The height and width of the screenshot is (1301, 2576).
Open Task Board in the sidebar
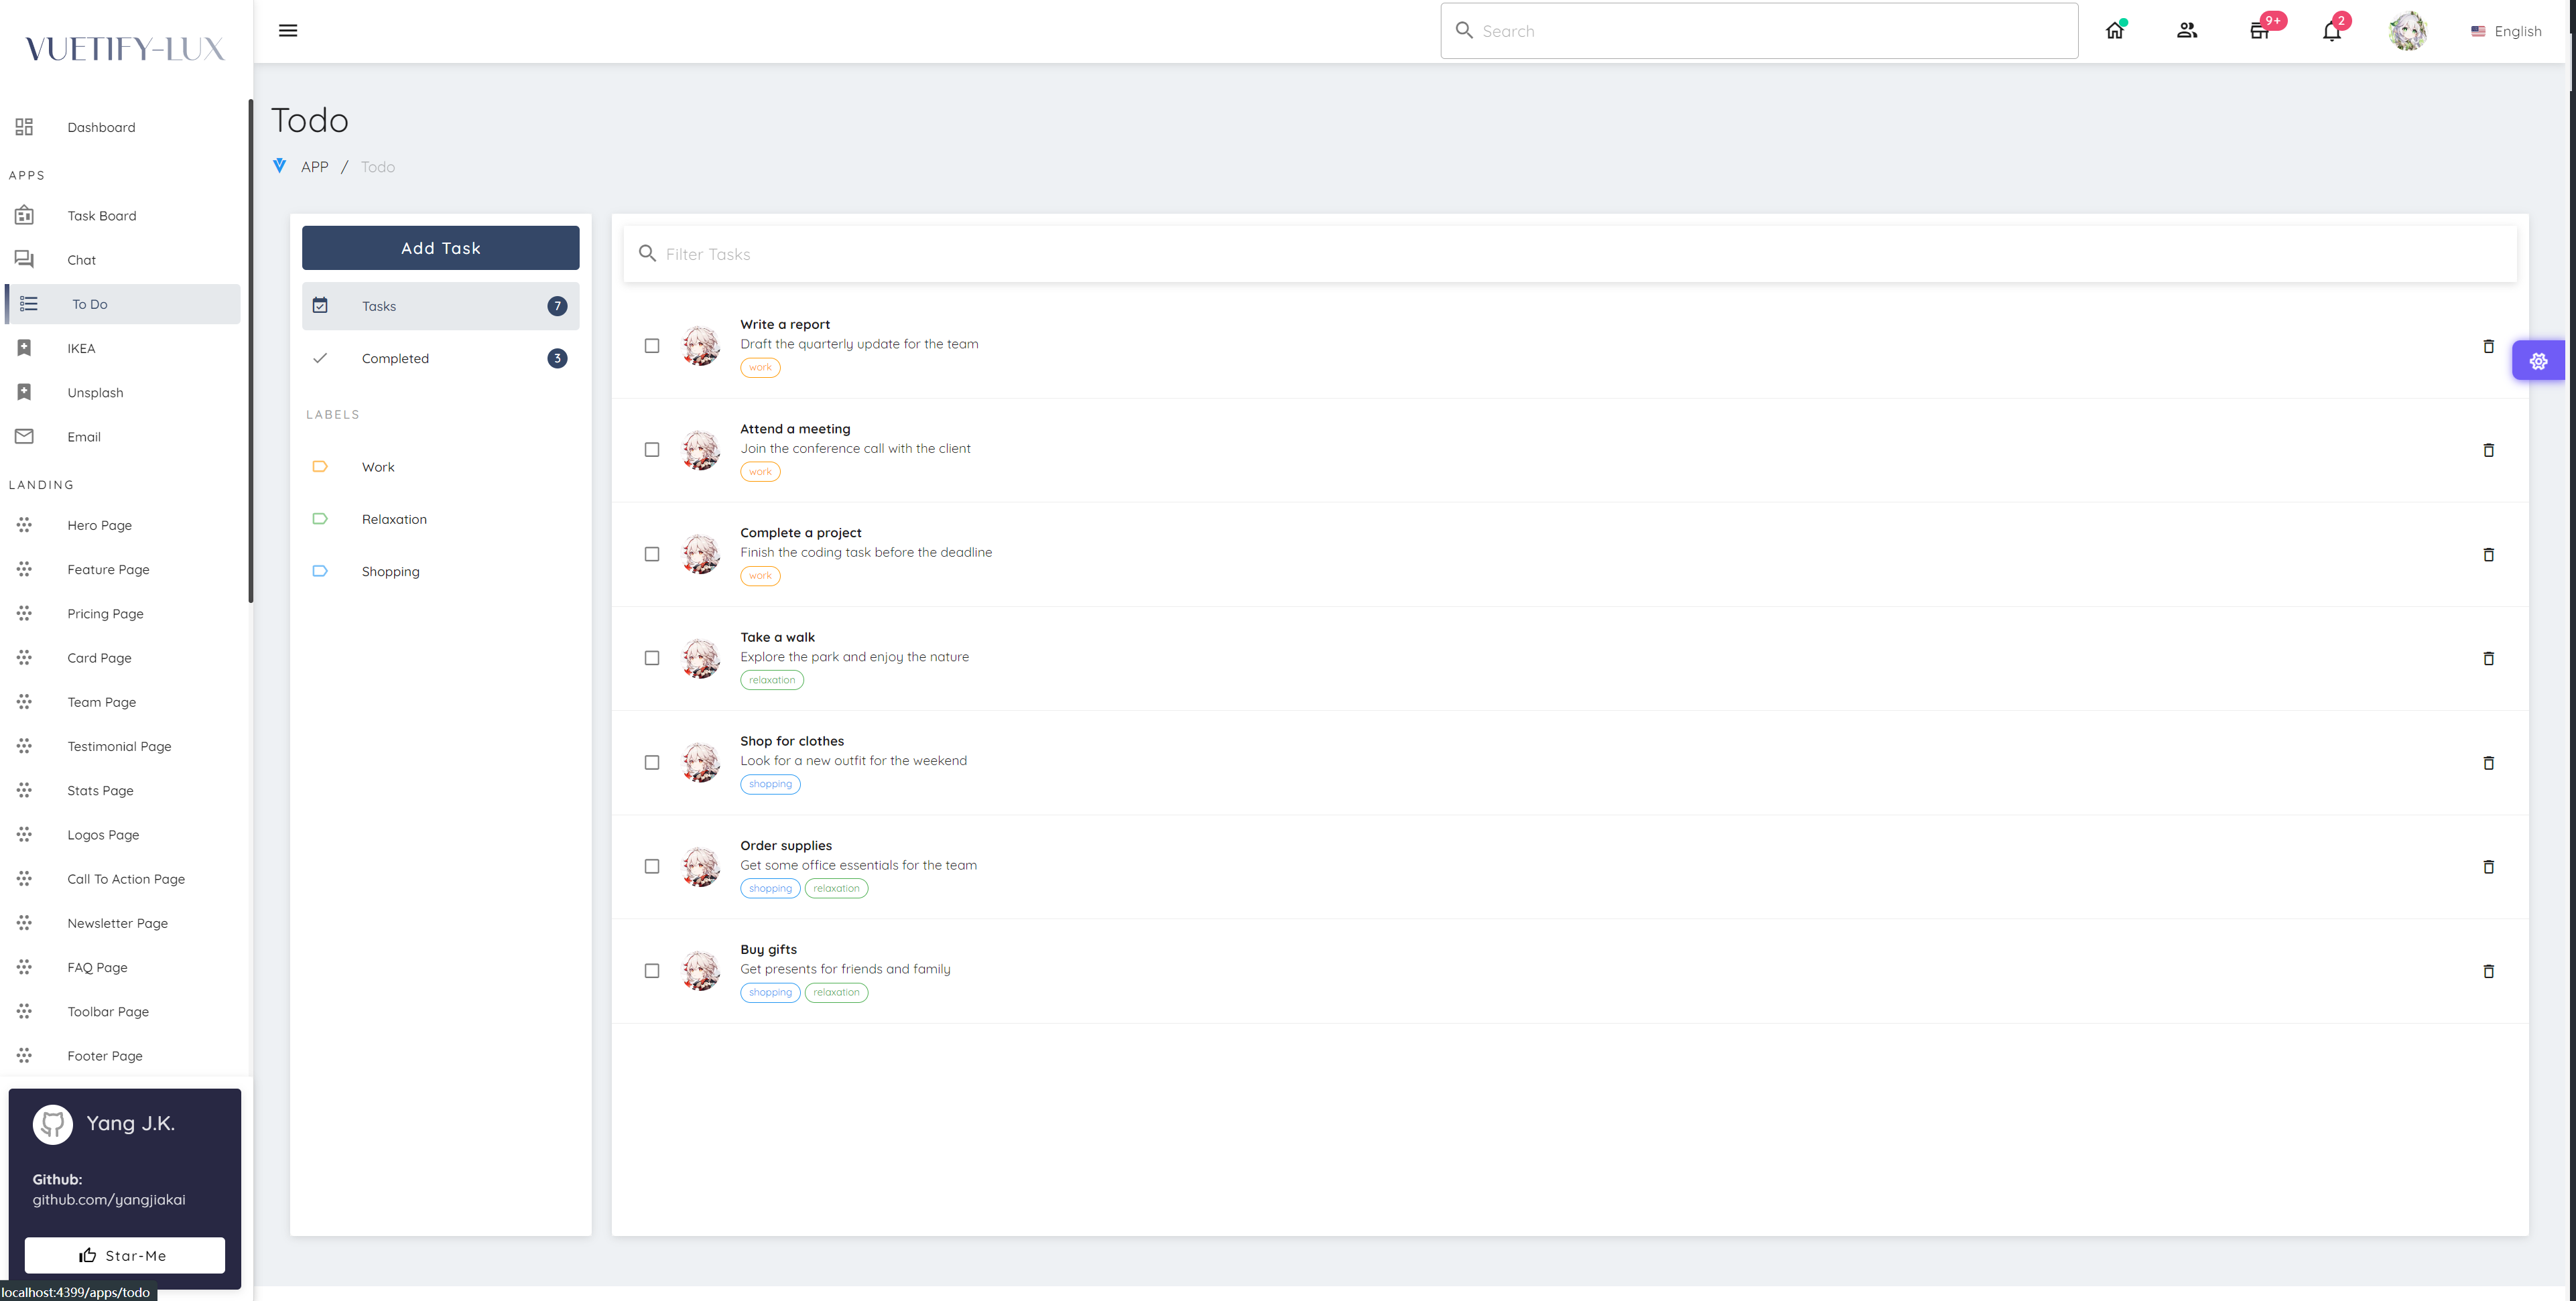point(102,216)
